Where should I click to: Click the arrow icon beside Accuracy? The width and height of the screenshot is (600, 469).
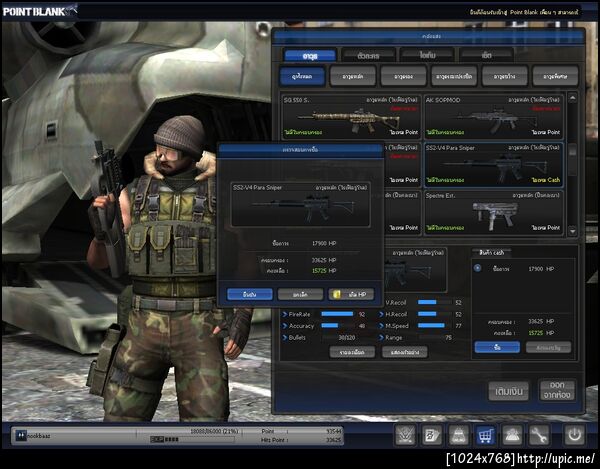tap(284, 326)
